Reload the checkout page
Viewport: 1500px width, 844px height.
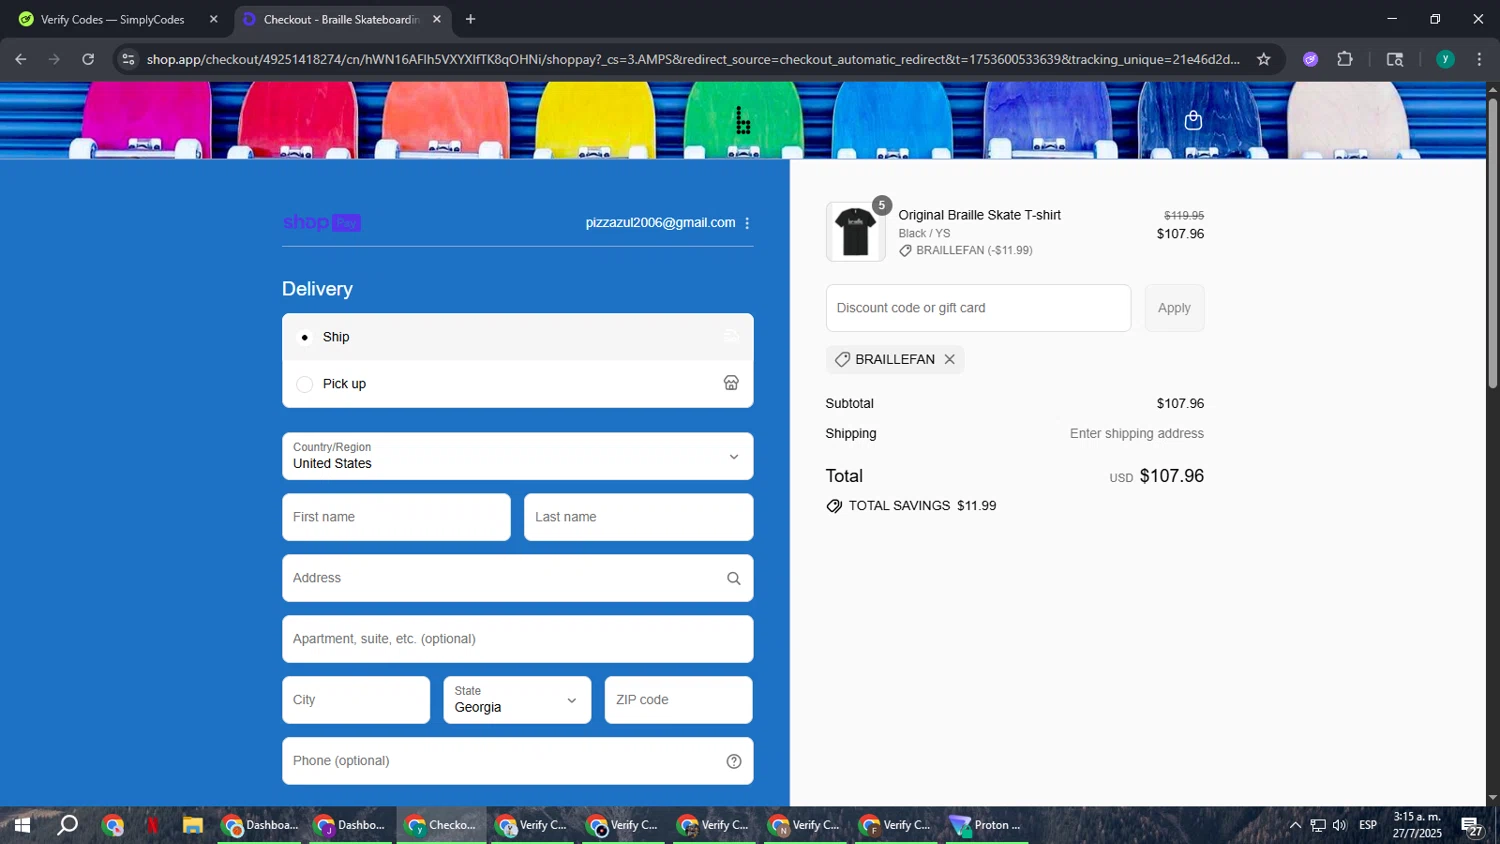pyautogui.click(x=88, y=59)
